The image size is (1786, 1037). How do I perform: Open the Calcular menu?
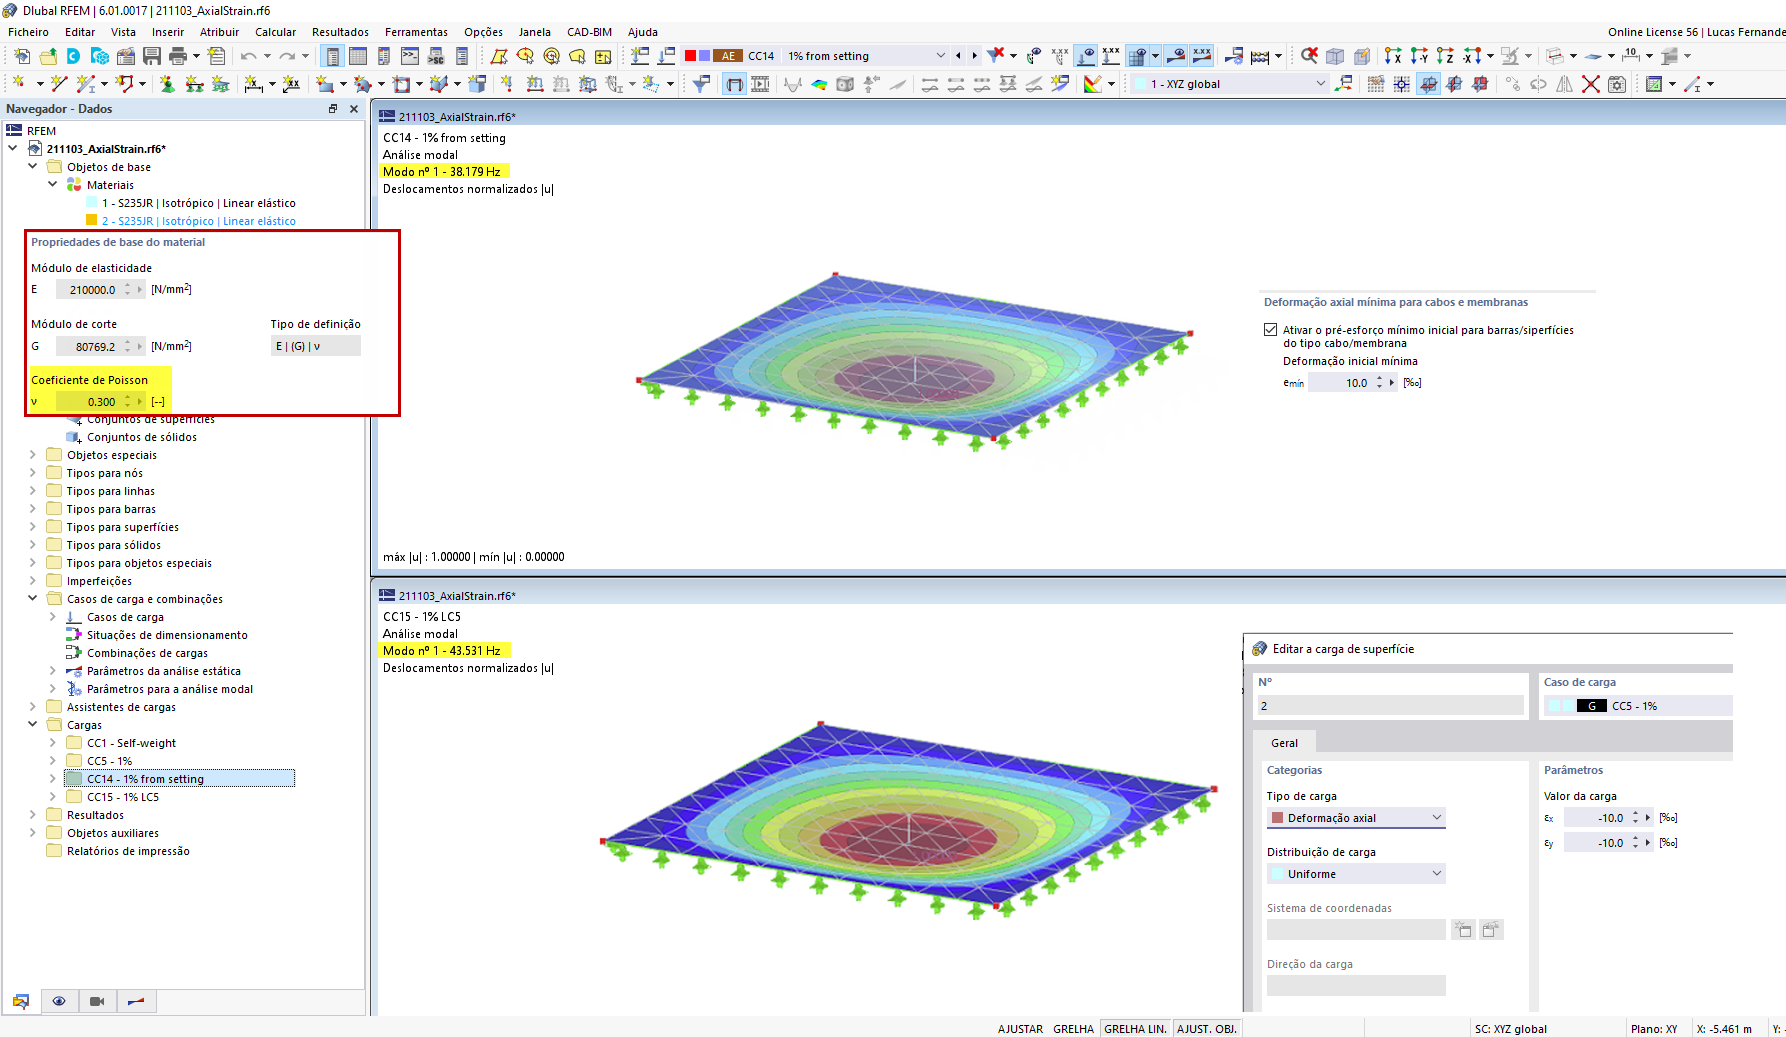(275, 32)
